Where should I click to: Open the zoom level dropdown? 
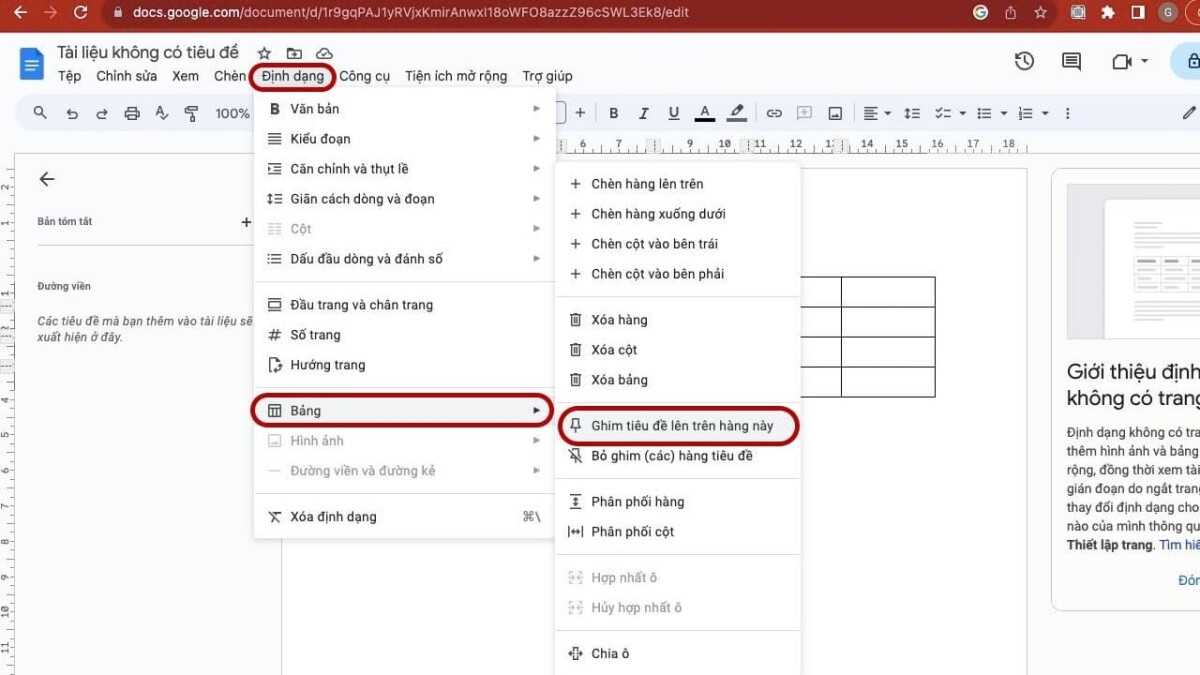232,113
